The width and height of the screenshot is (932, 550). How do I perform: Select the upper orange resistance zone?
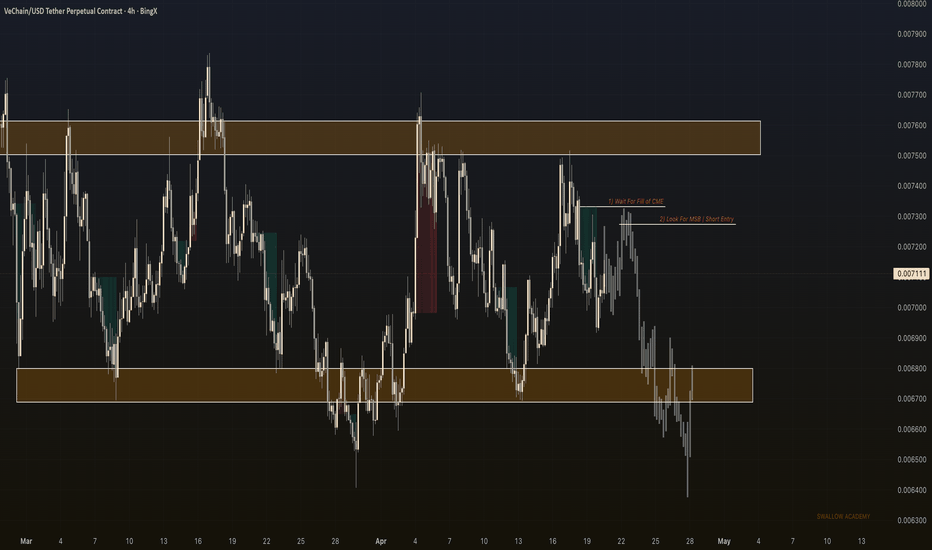pyautogui.click(x=380, y=138)
